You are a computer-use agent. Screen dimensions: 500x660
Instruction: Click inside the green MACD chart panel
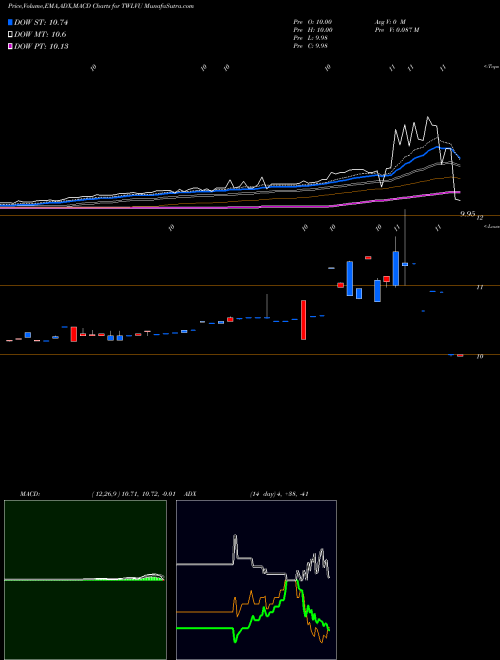(85, 580)
